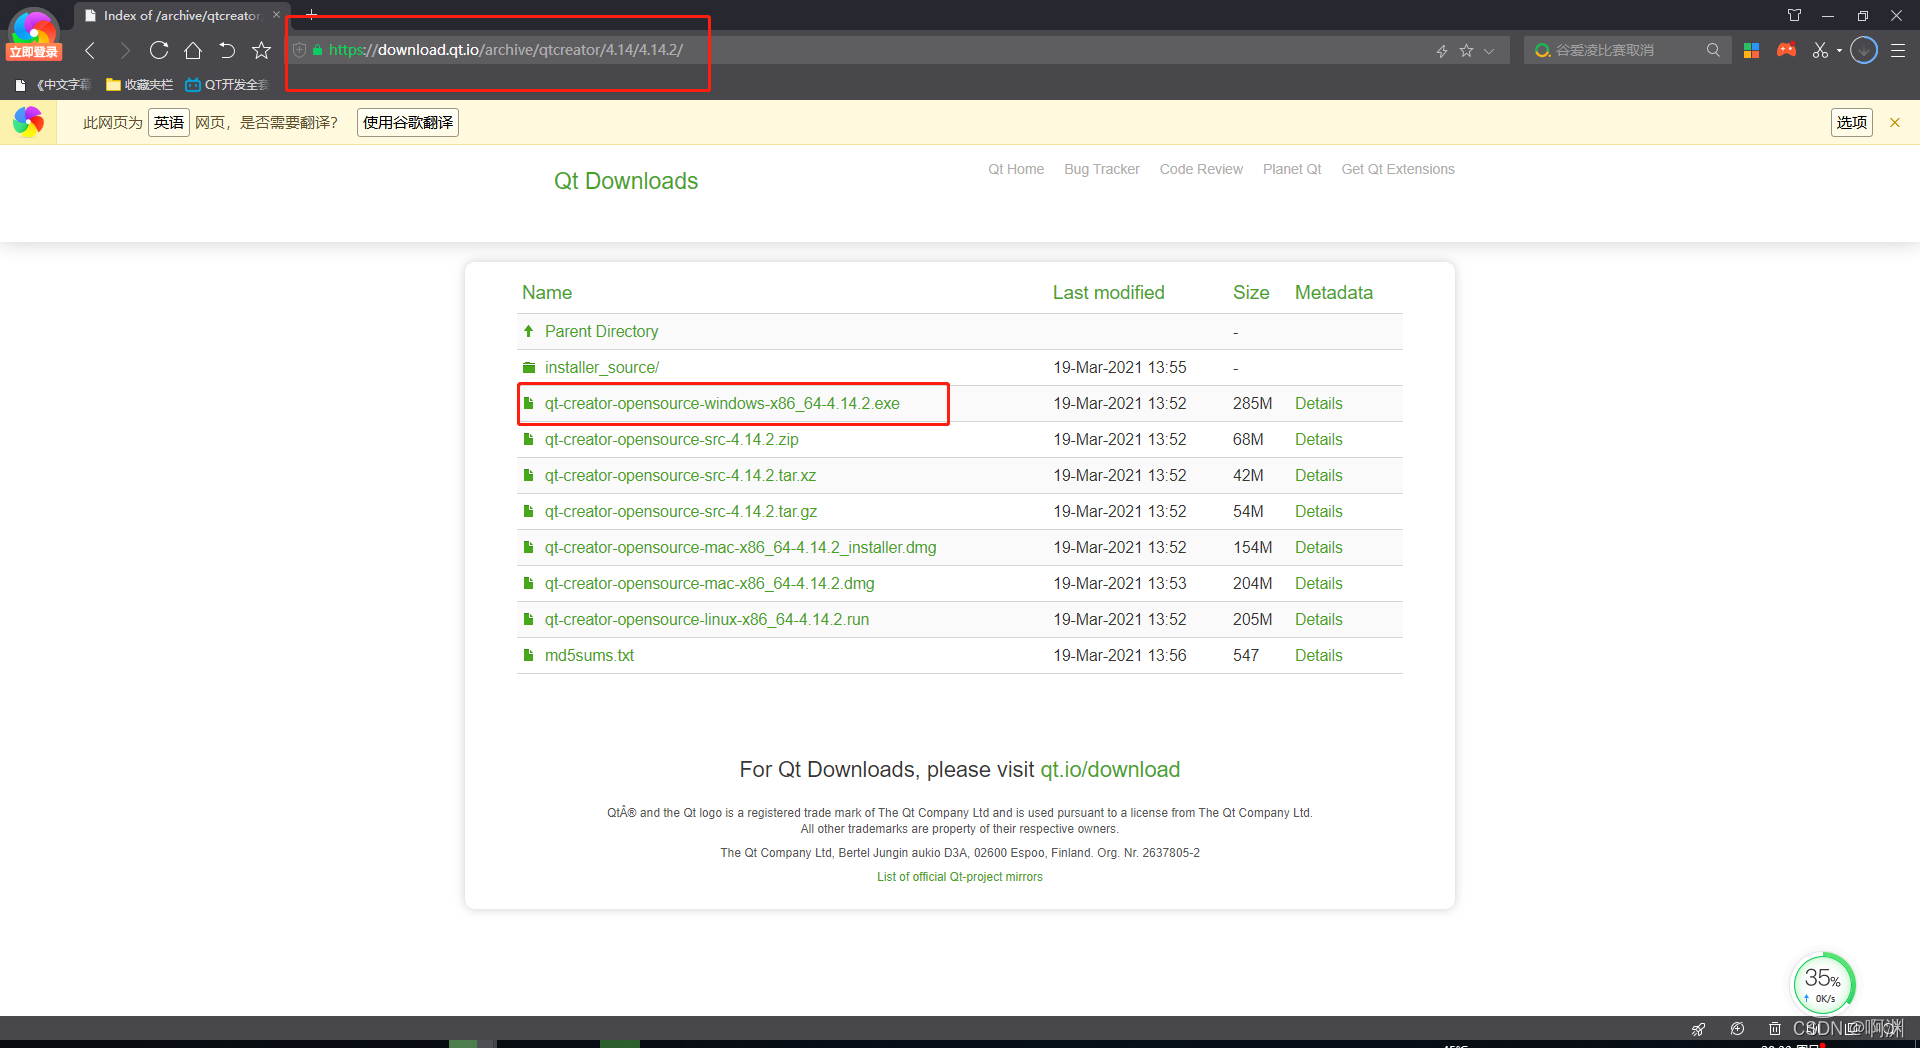Screen dimensions: 1920x1048
Task: Open the red game controller extension
Action: pos(1786,50)
